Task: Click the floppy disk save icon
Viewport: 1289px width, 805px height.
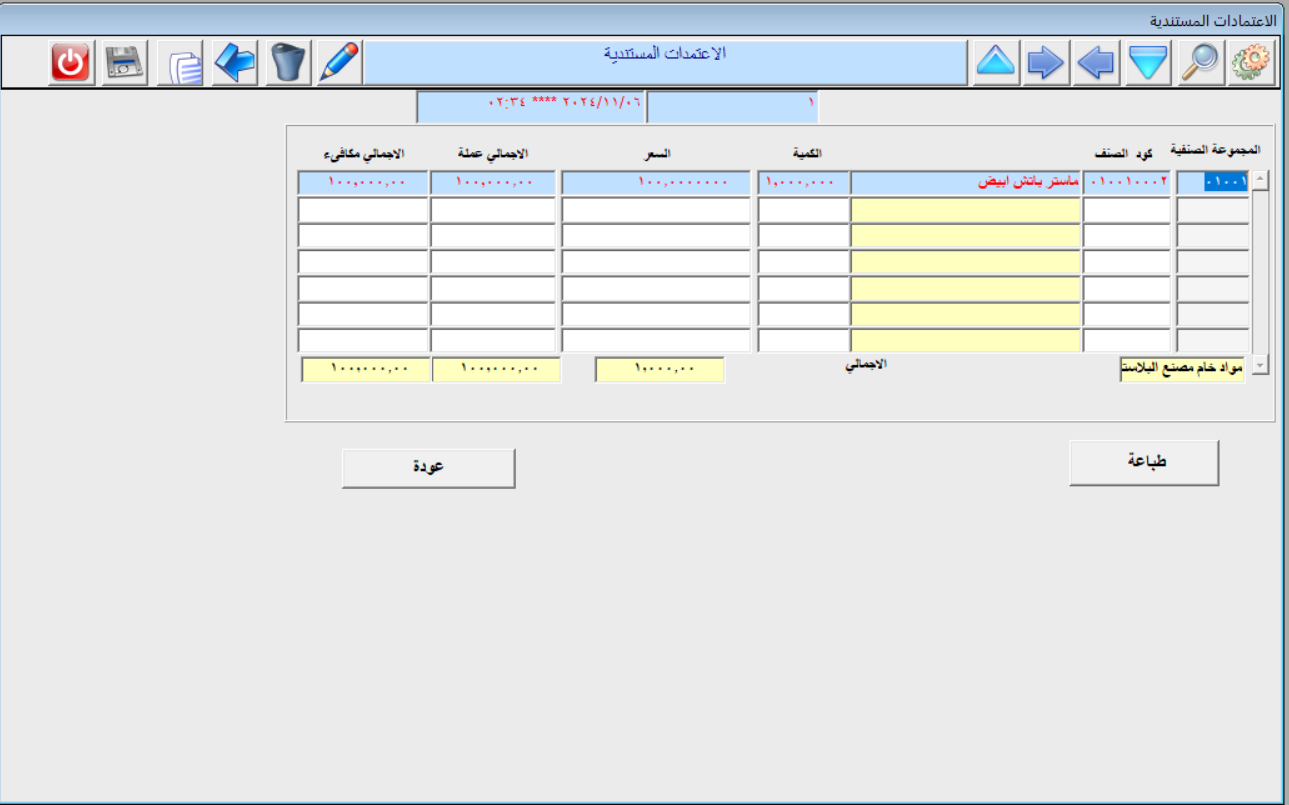Action: tap(125, 63)
